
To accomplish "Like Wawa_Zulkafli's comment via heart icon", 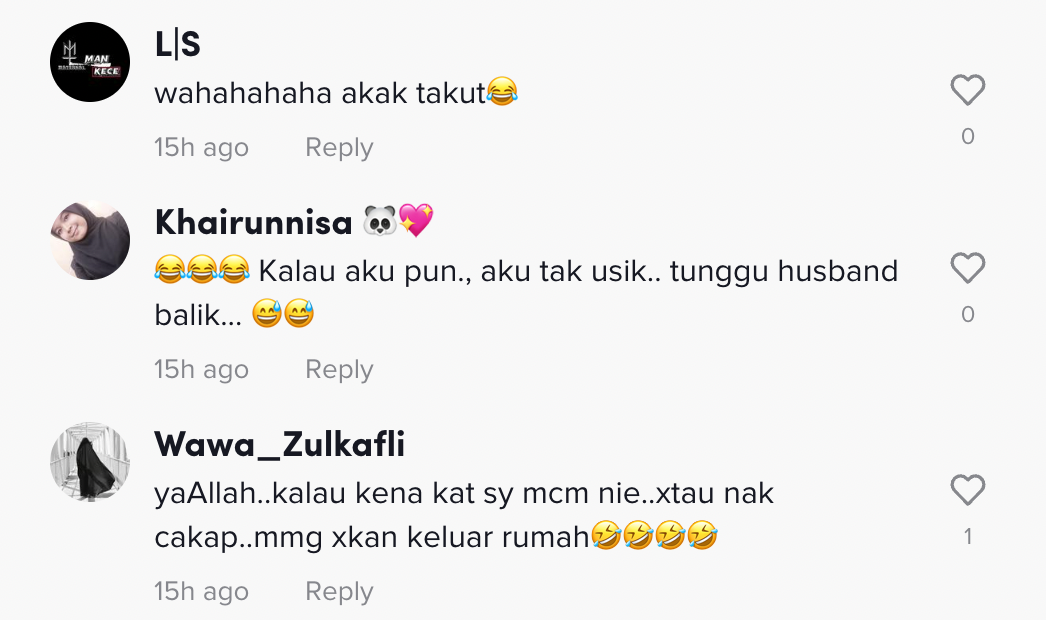I will [x=967, y=491].
